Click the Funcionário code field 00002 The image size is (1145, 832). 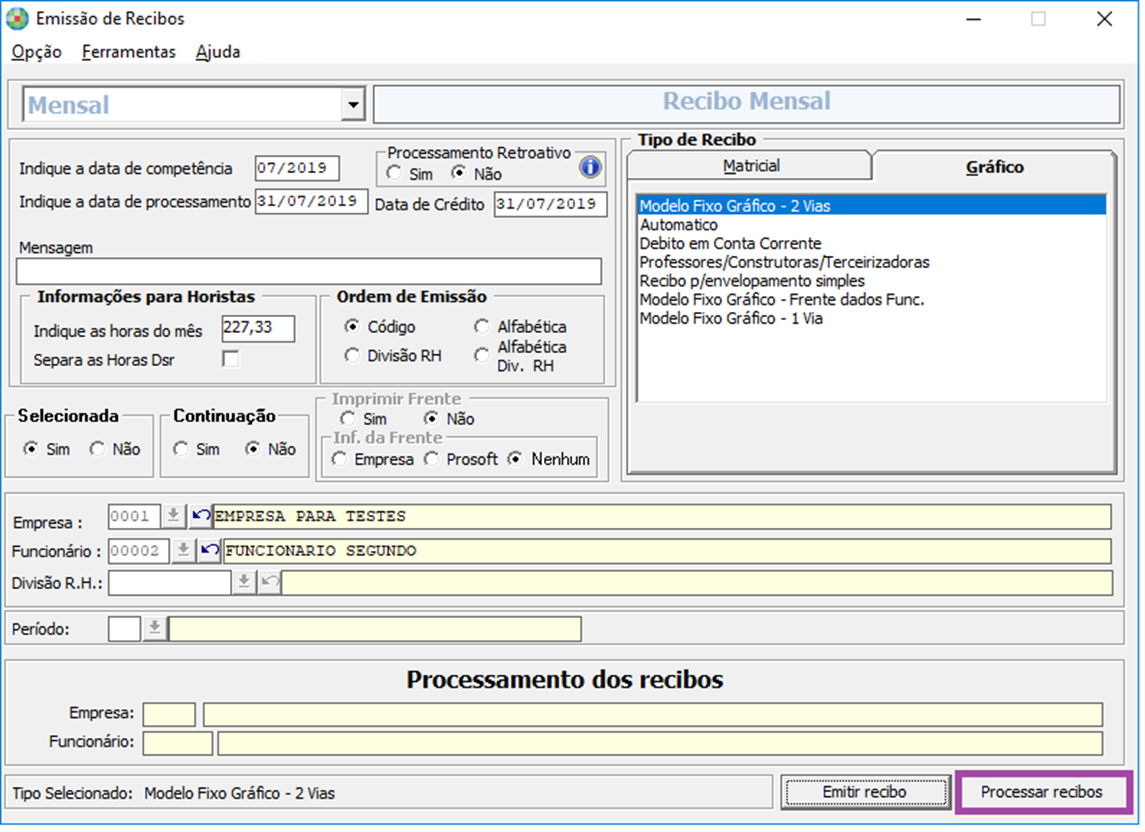(x=139, y=550)
